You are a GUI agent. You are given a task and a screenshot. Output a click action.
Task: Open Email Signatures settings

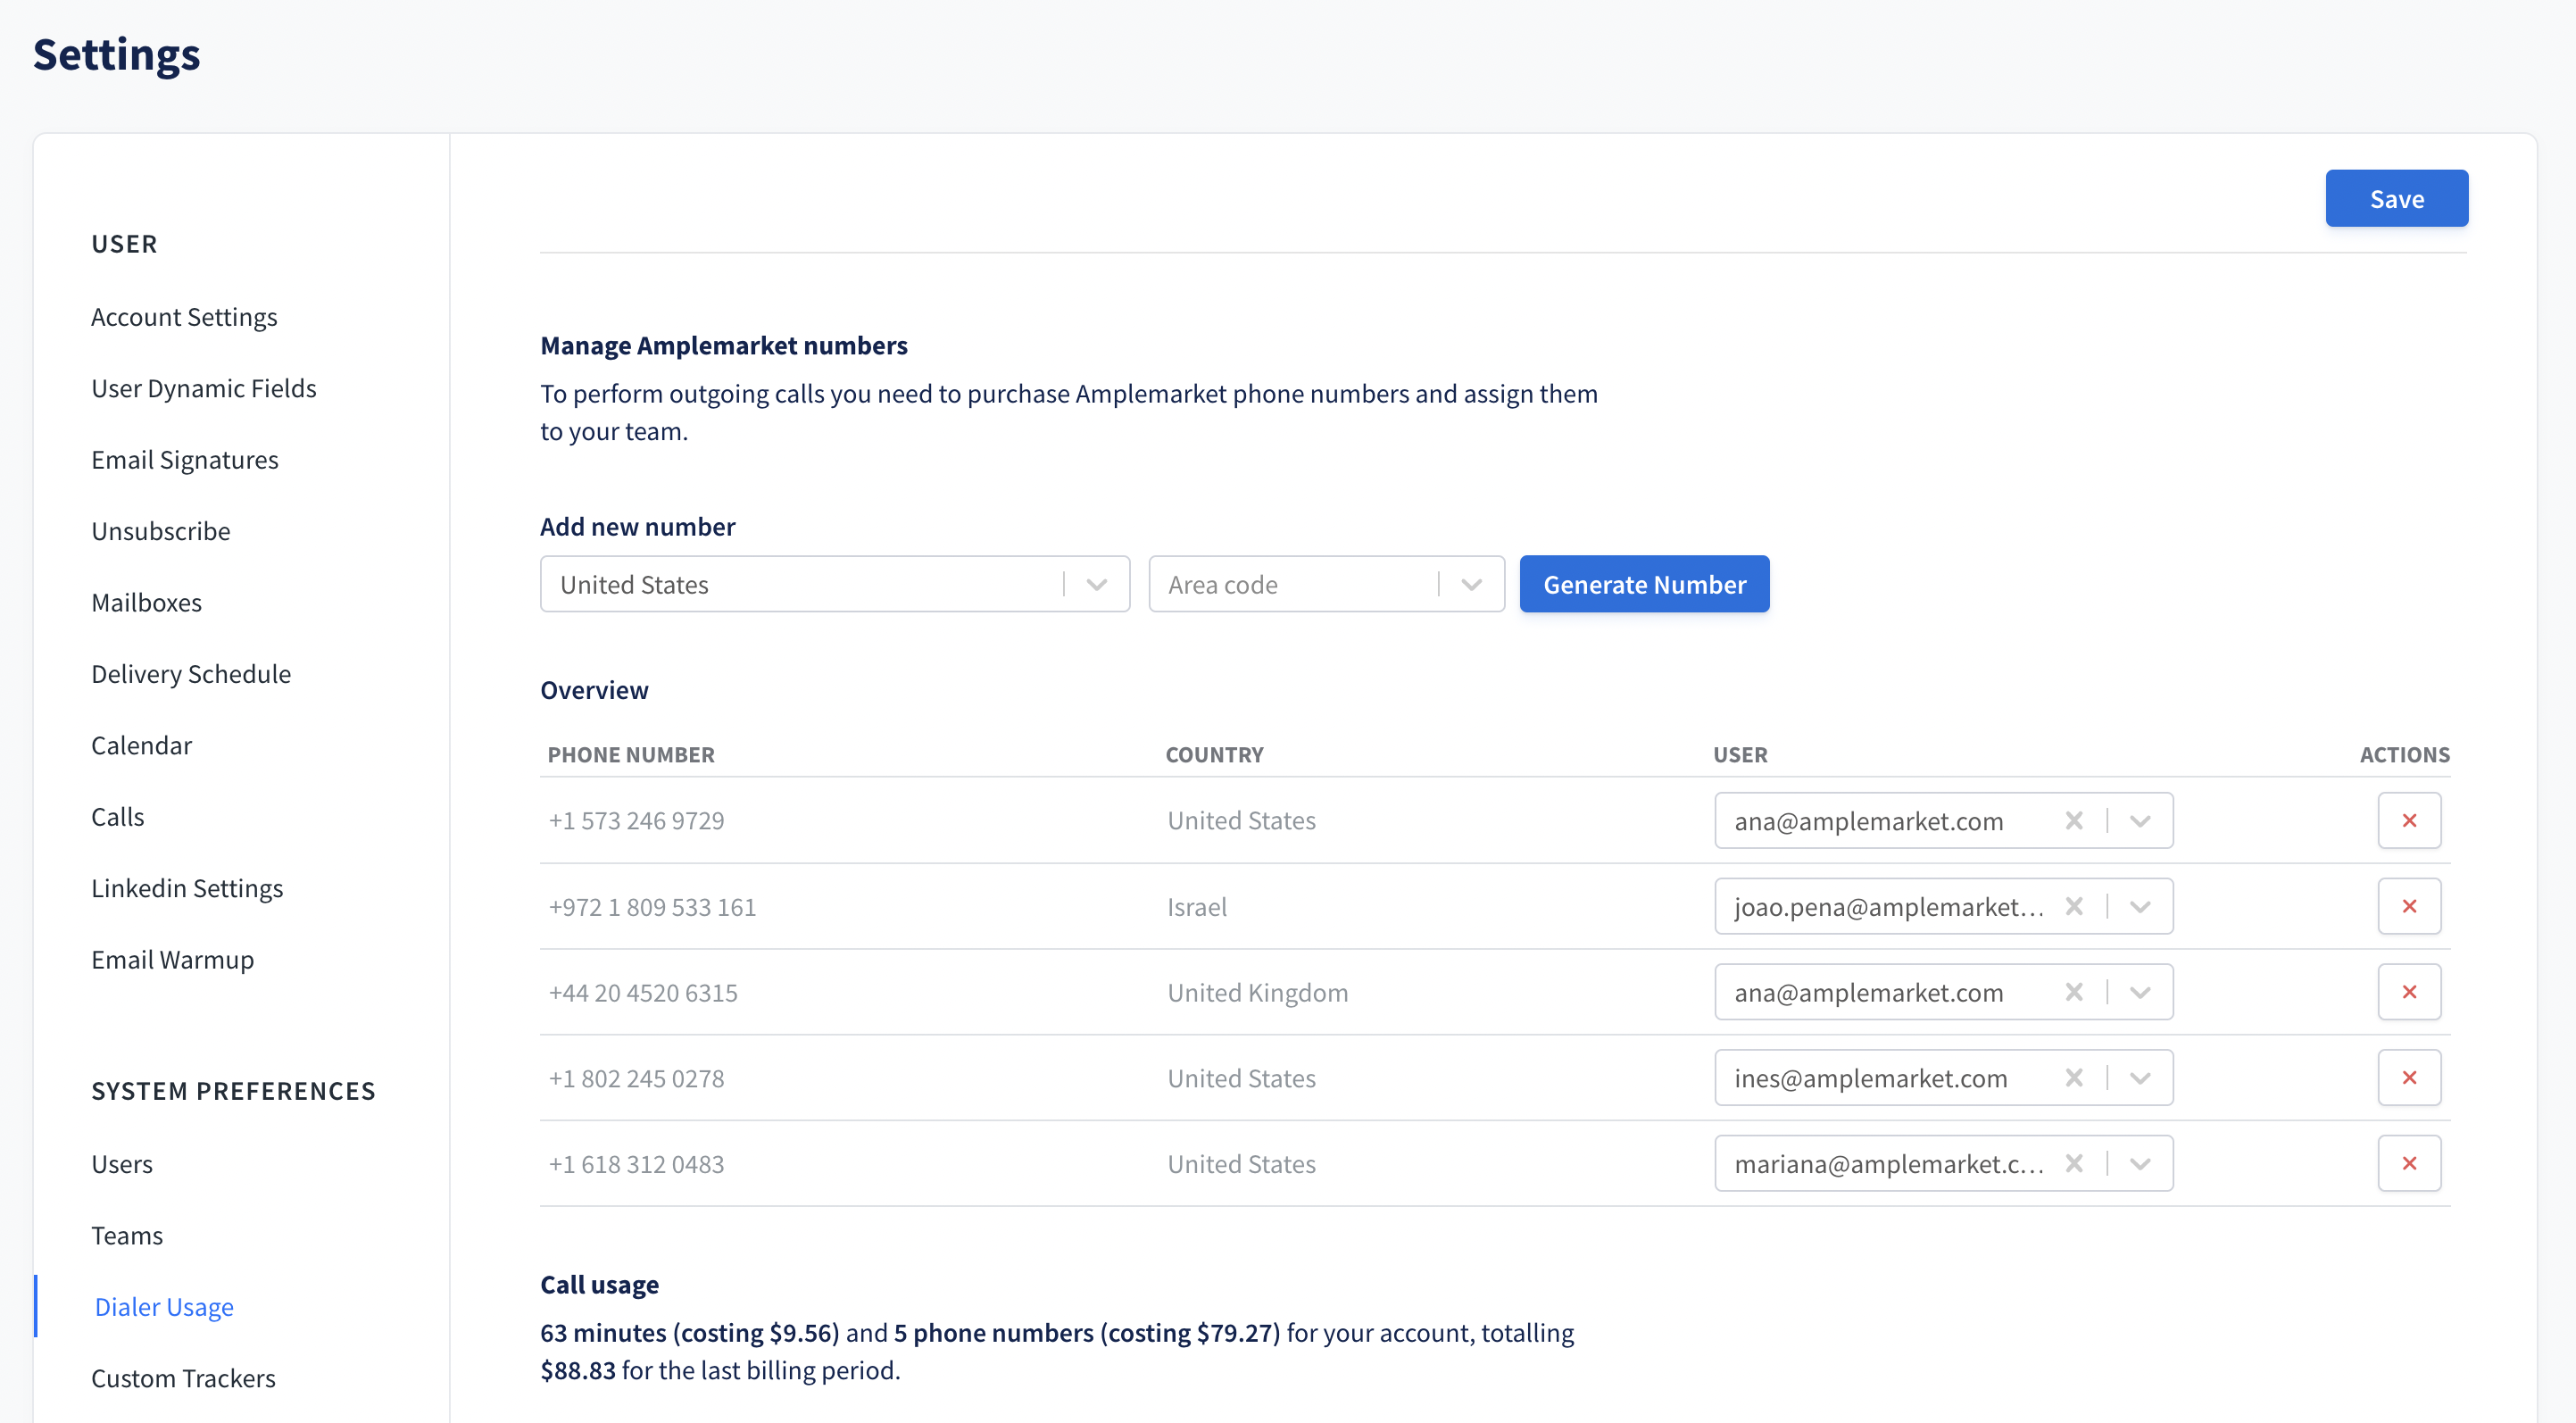pos(185,460)
